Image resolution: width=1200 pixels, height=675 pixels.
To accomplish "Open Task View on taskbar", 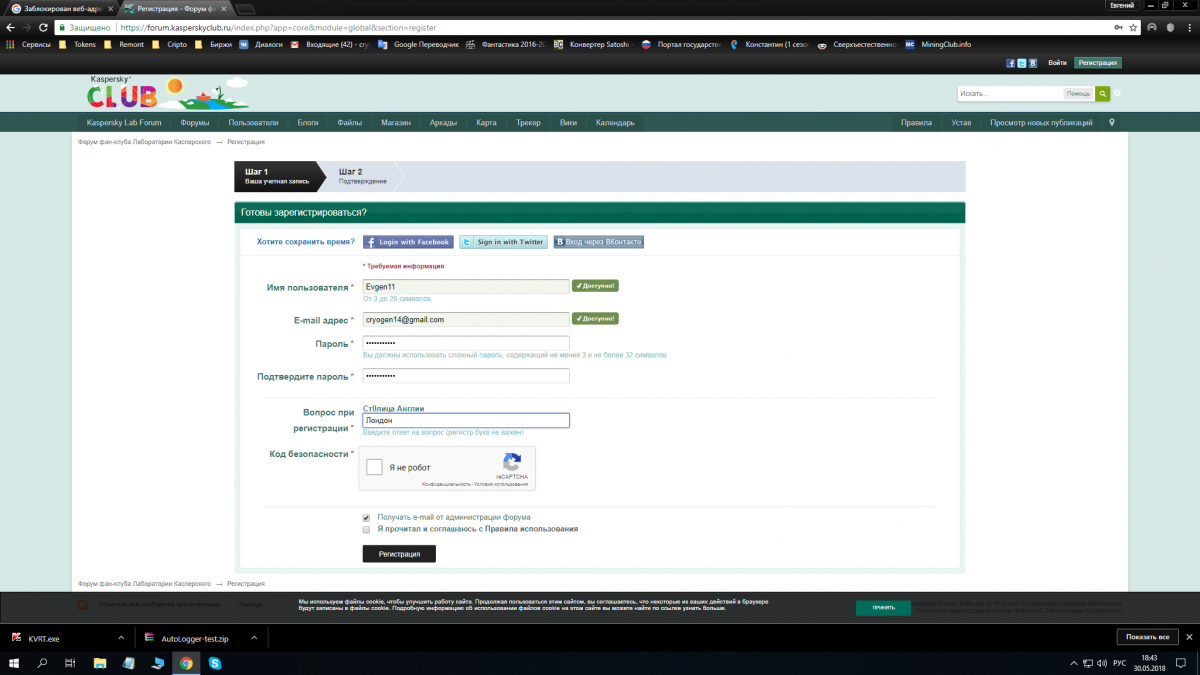I will pyautogui.click(x=70, y=663).
